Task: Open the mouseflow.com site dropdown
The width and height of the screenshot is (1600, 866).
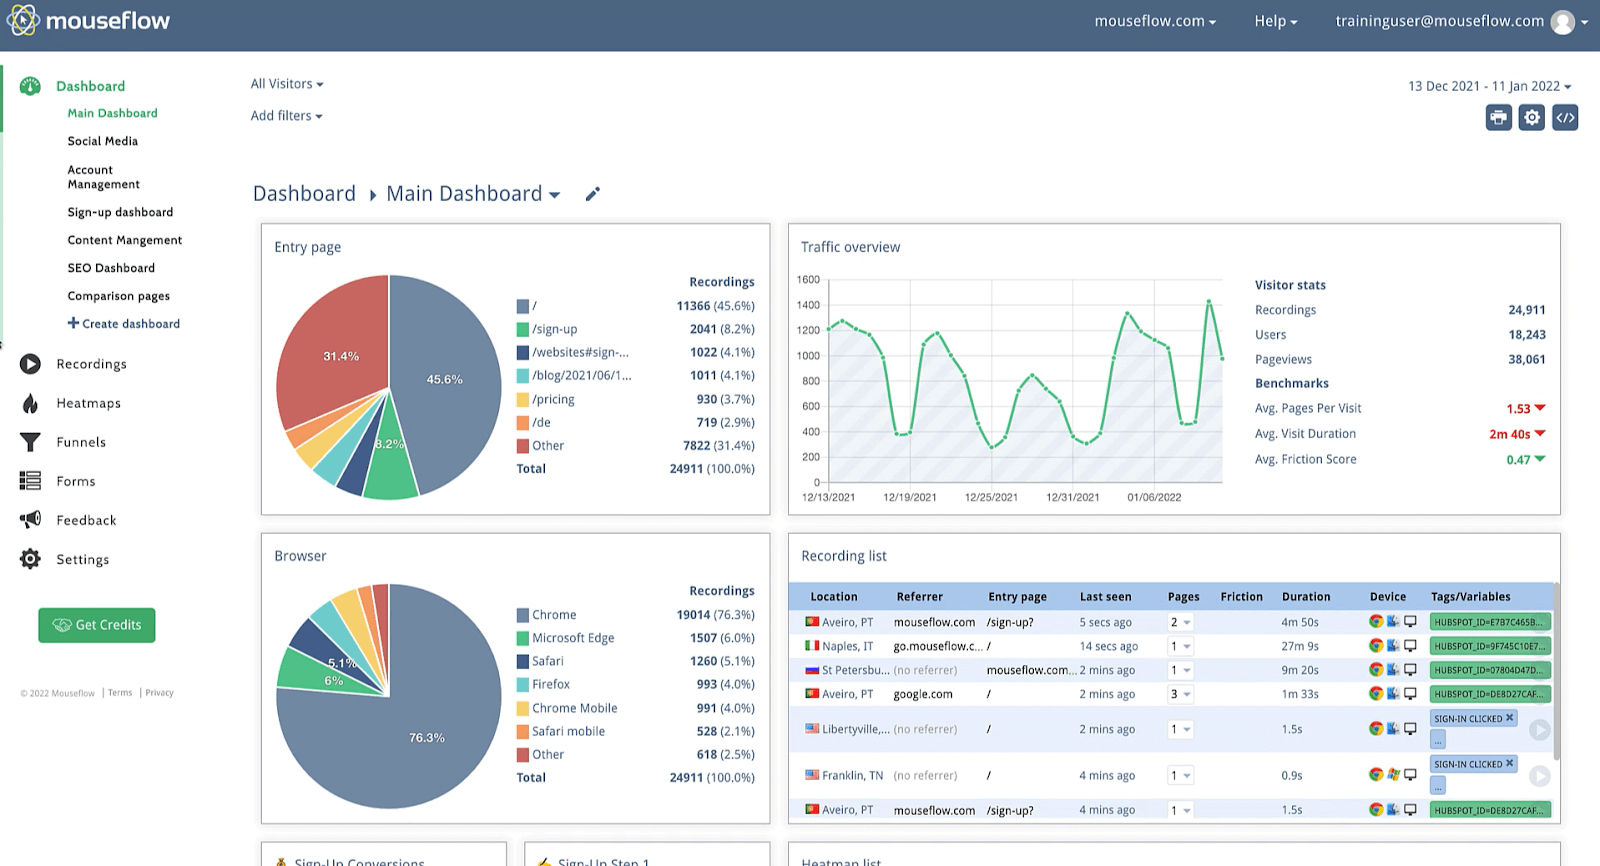Action: coord(1155,21)
